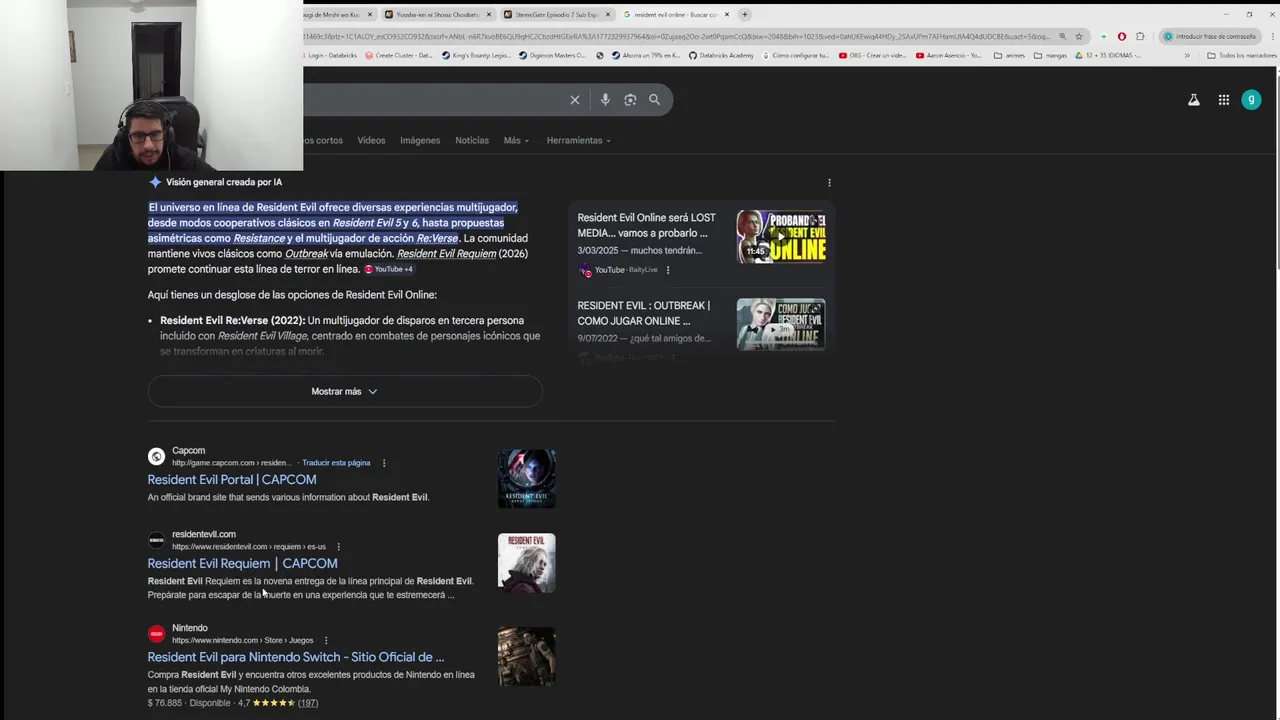The image size is (1280, 720).
Task: Close the Steins;Gate Episodio 7 tab
Action: click(607, 15)
